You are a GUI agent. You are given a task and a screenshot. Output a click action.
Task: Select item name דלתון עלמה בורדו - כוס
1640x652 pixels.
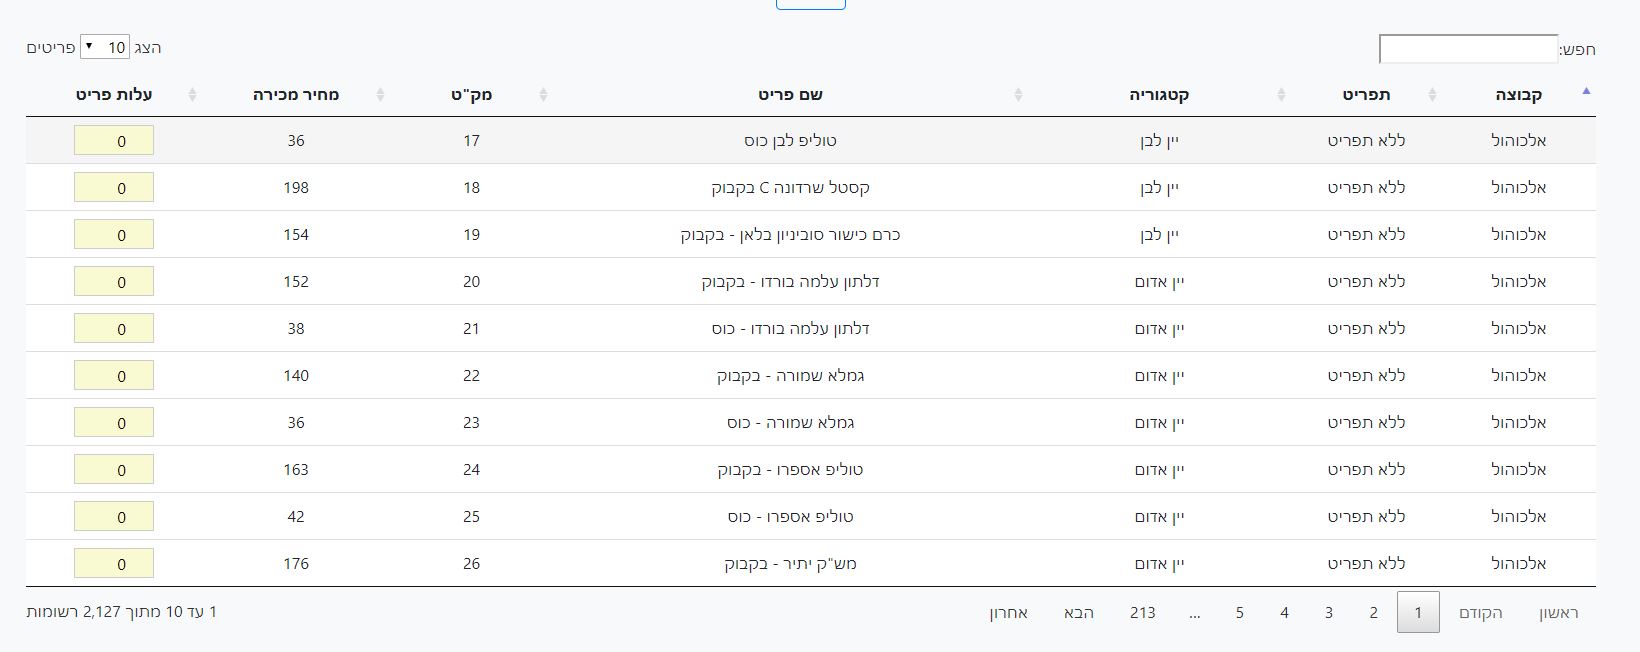tap(790, 329)
